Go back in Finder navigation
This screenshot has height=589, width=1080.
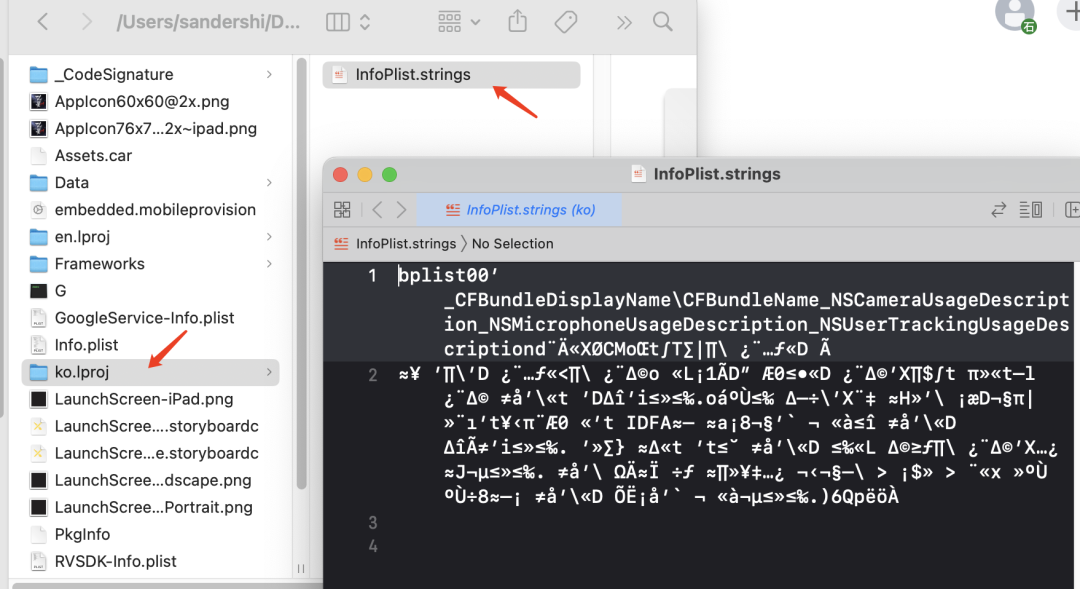(x=43, y=22)
